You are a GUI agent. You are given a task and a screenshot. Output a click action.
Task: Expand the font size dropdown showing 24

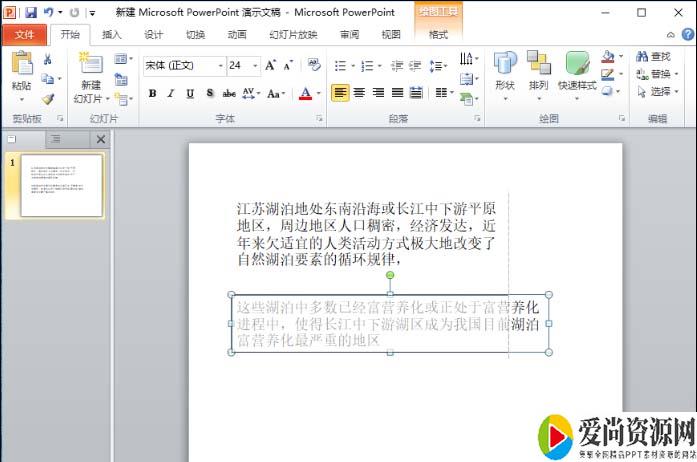(256, 66)
